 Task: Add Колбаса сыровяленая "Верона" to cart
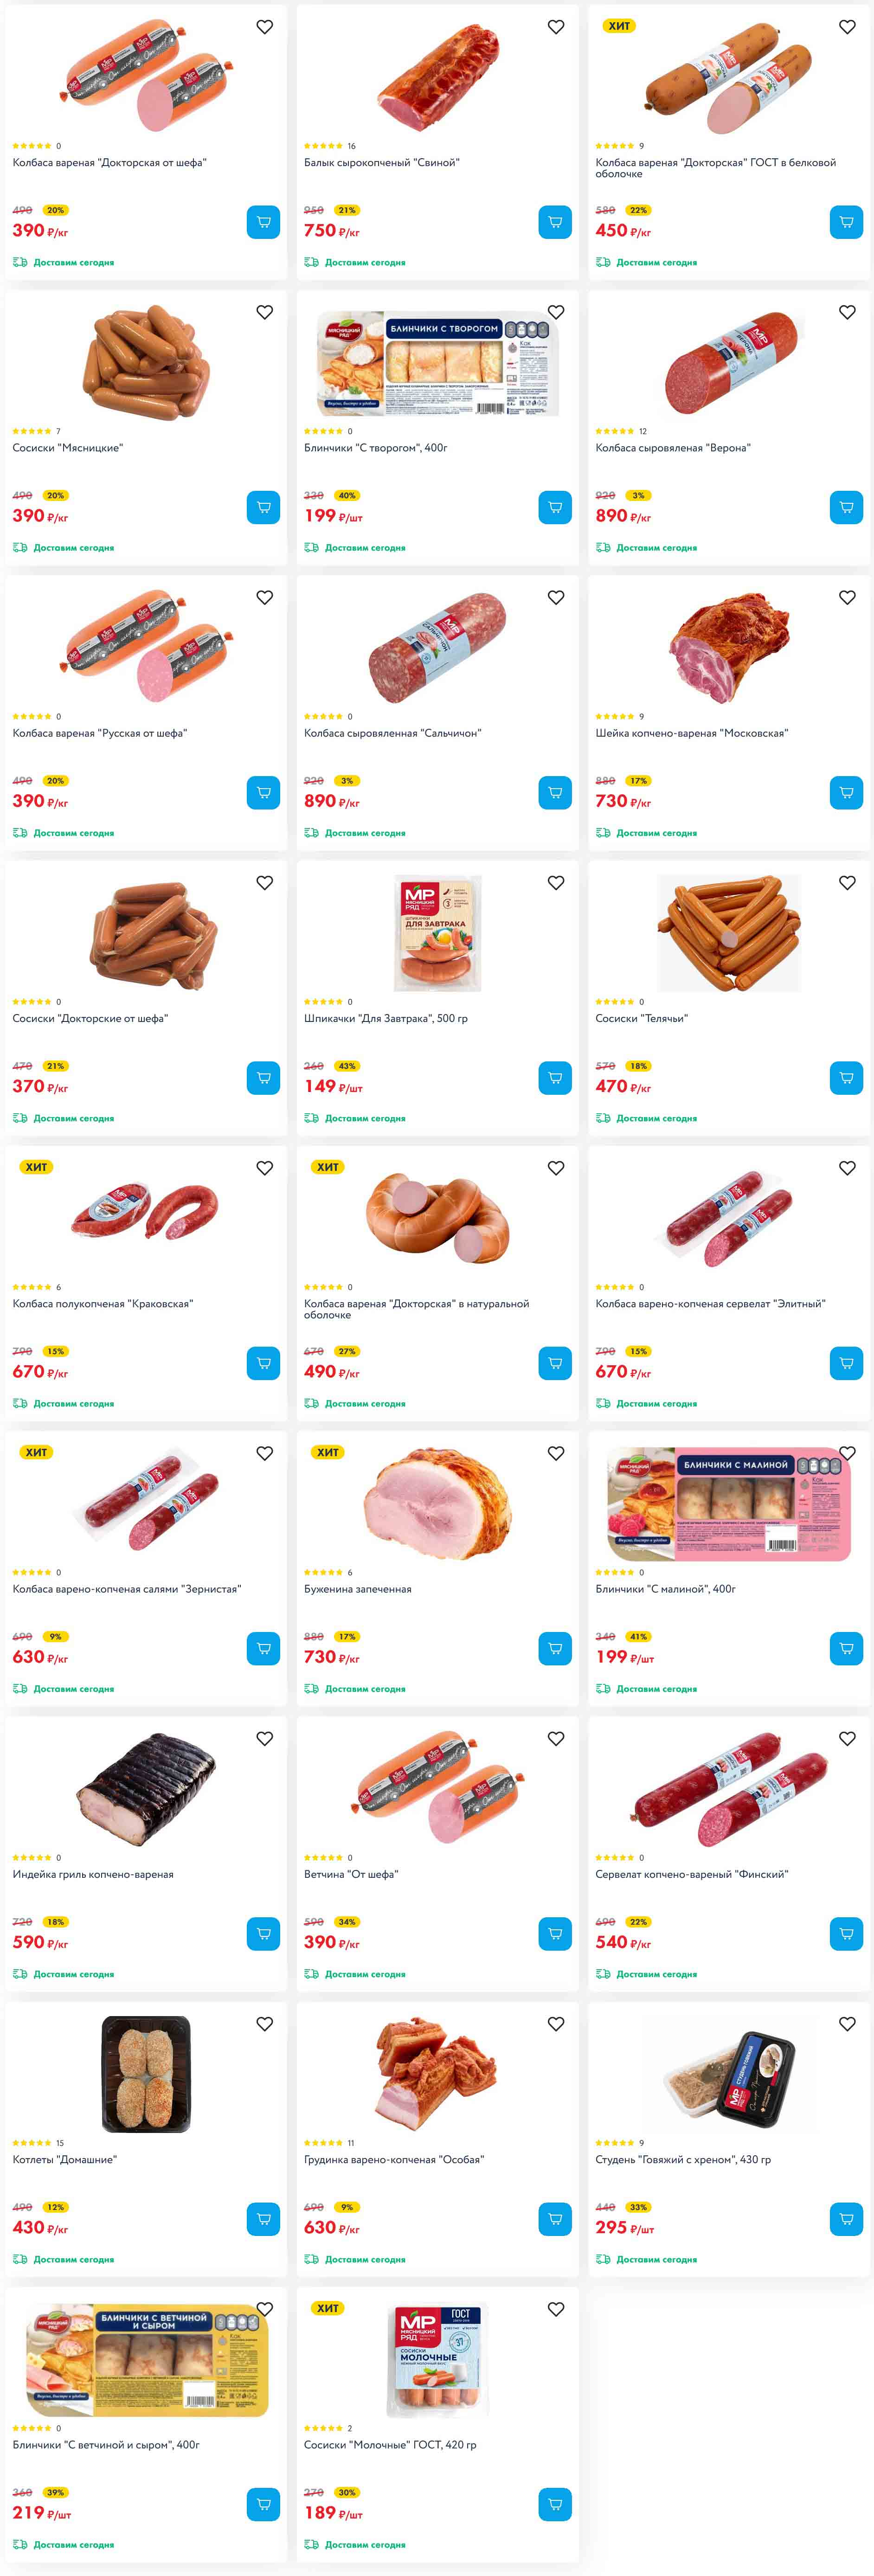click(x=846, y=507)
